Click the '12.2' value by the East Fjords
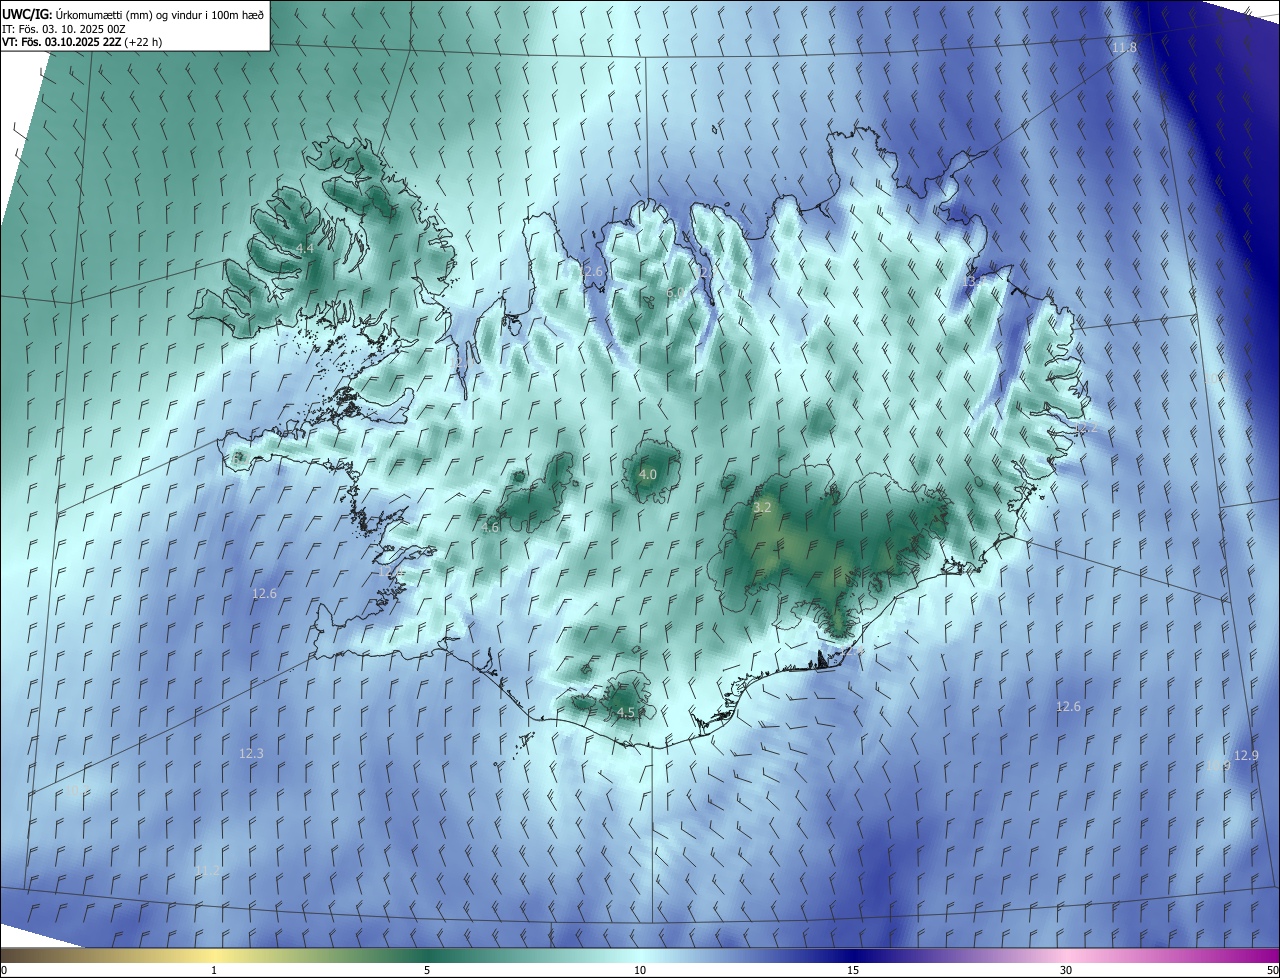 [x=1087, y=427]
